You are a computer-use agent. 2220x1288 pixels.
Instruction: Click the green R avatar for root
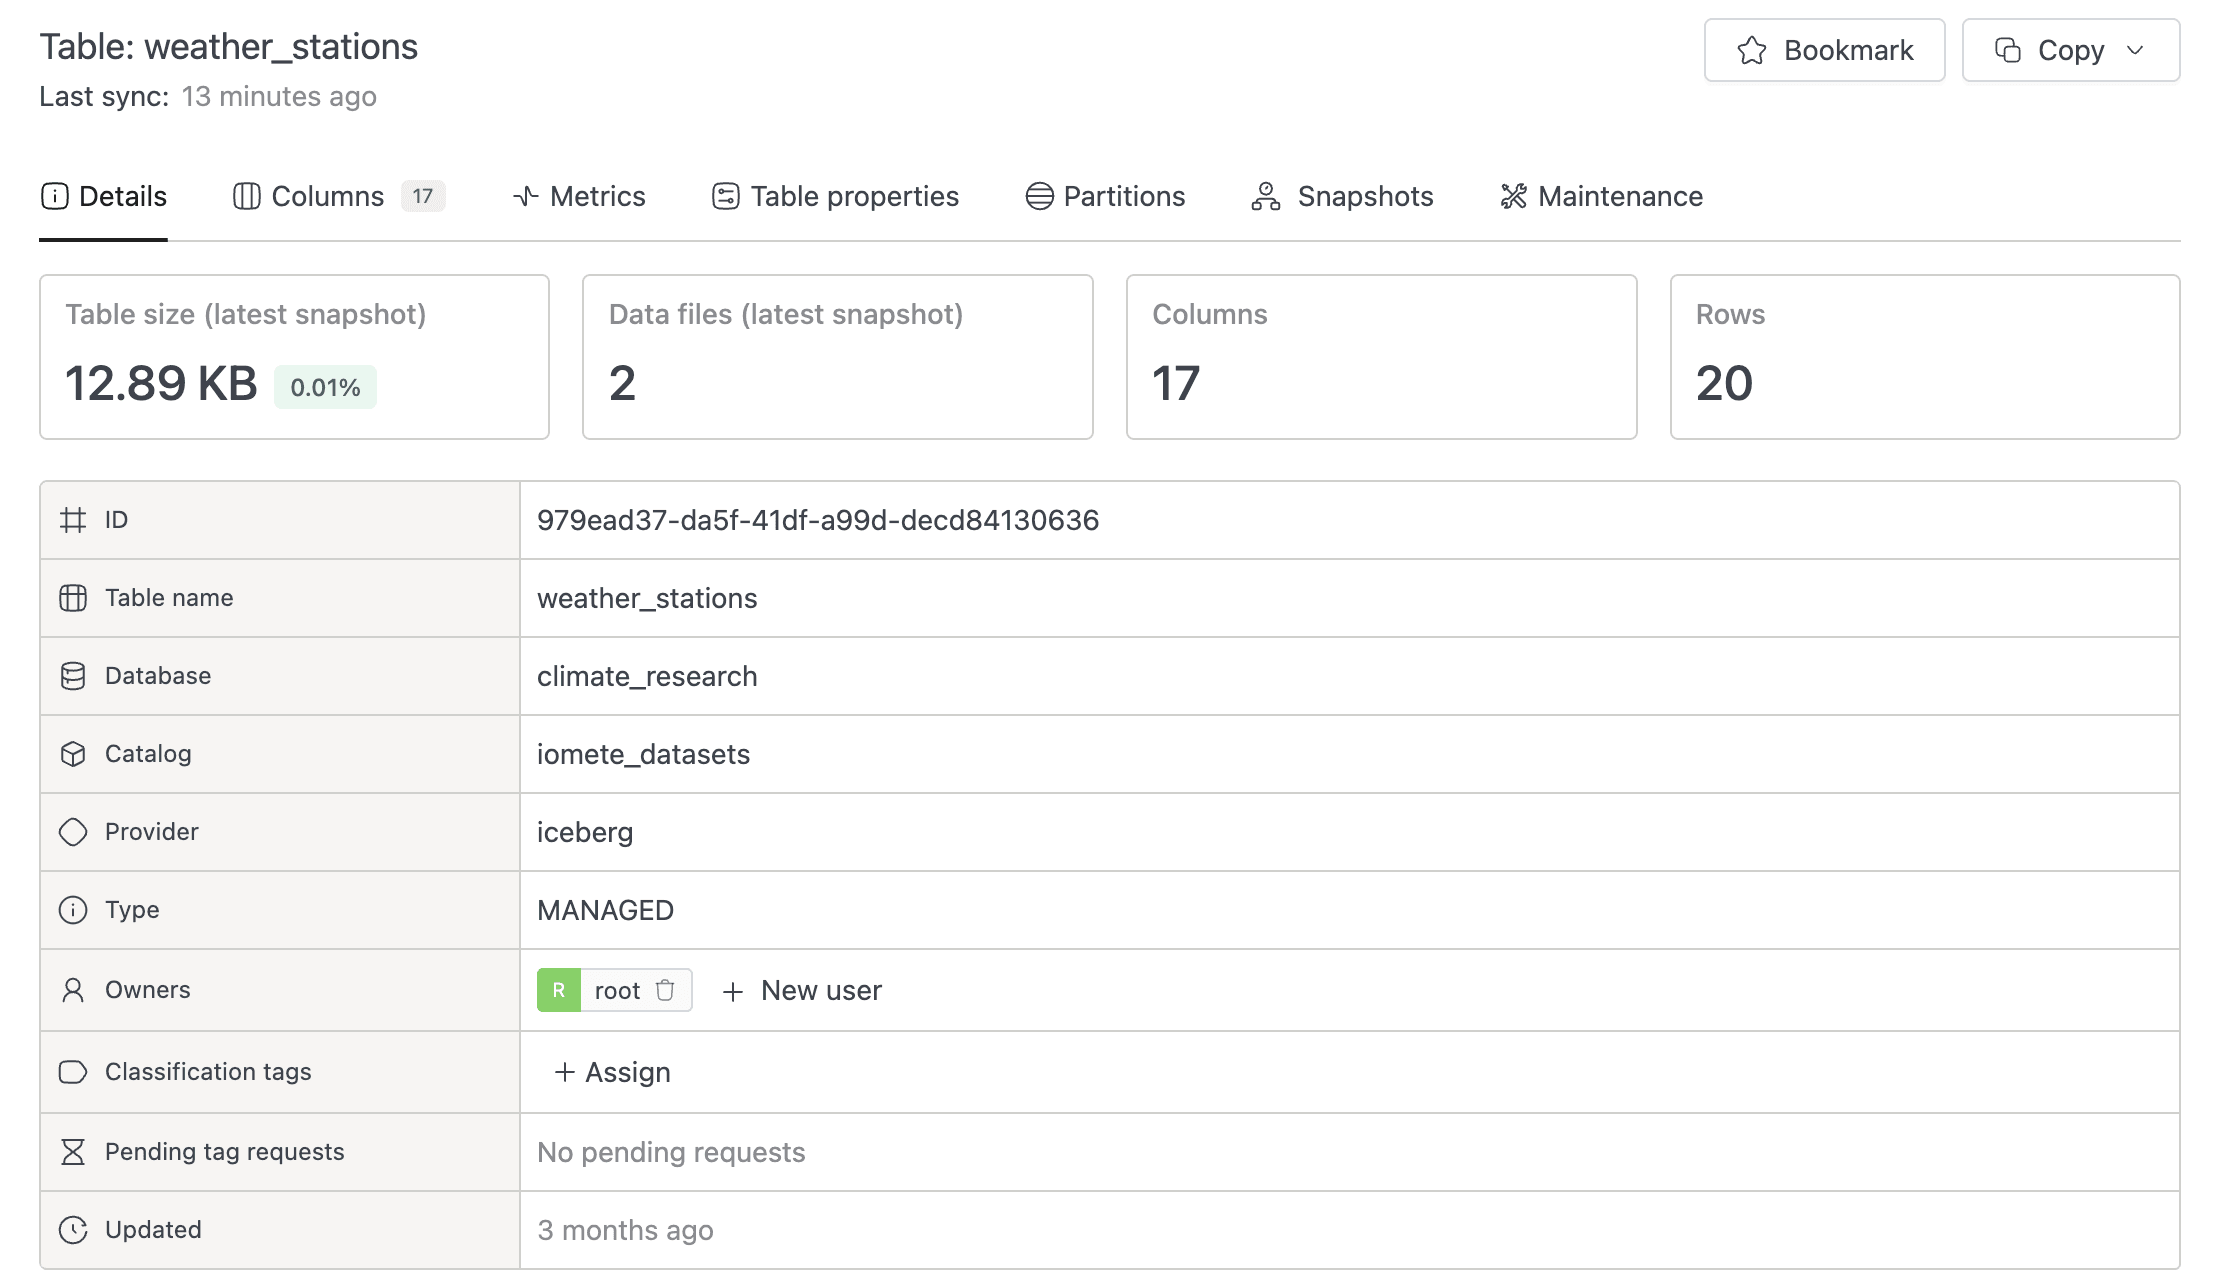pyautogui.click(x=559, y=990)
